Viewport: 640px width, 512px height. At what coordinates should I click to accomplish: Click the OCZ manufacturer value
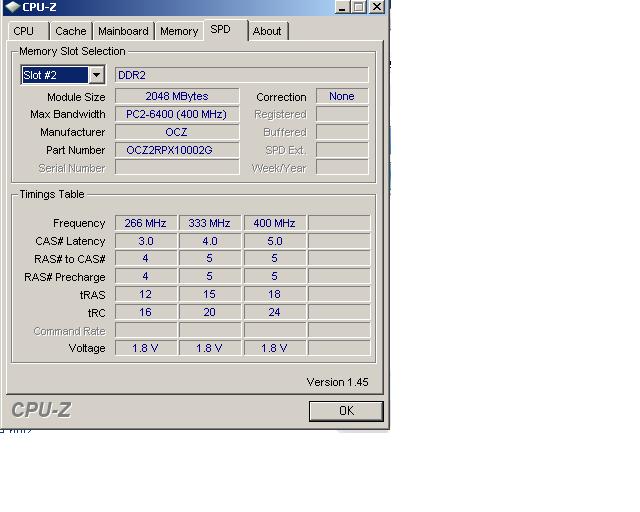click(x=177, y=132)
